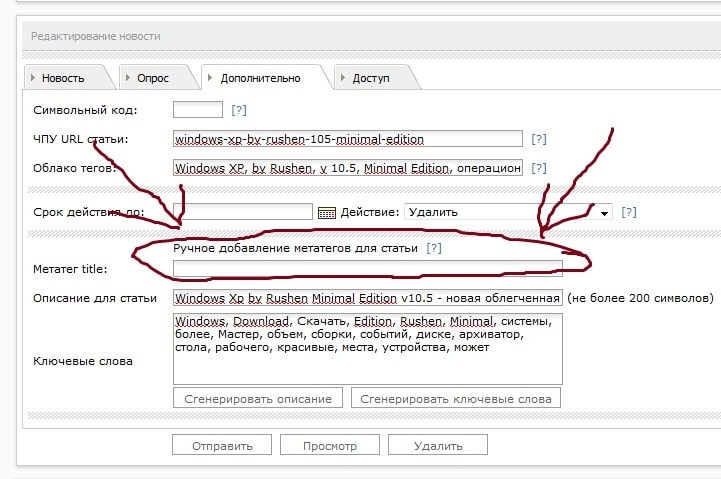Click the Срок действия до date field
The image size is (721, 479).
point(243,212)
